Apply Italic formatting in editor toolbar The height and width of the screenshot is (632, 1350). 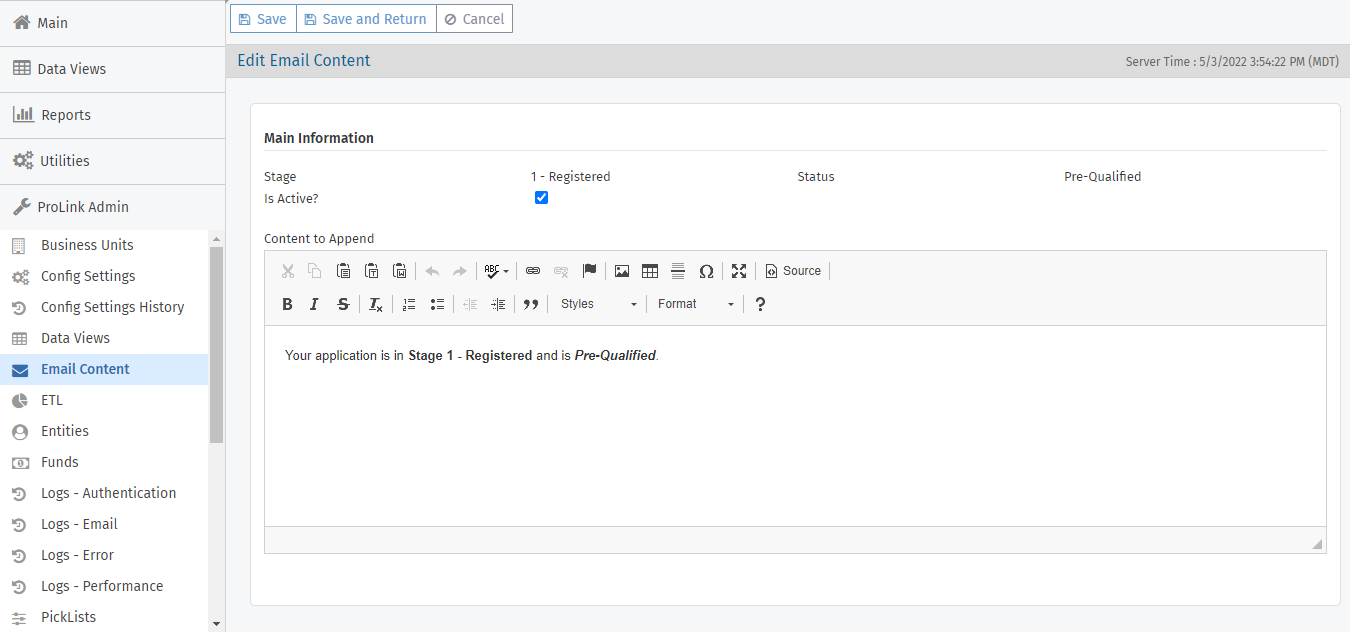(x=314, y=304)
